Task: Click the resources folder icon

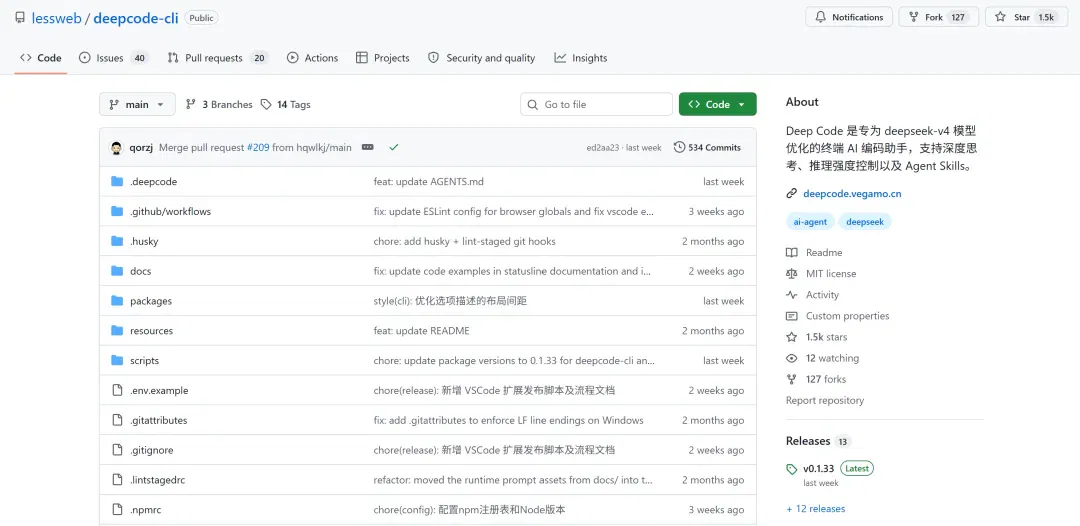Action: coord(116,330)
